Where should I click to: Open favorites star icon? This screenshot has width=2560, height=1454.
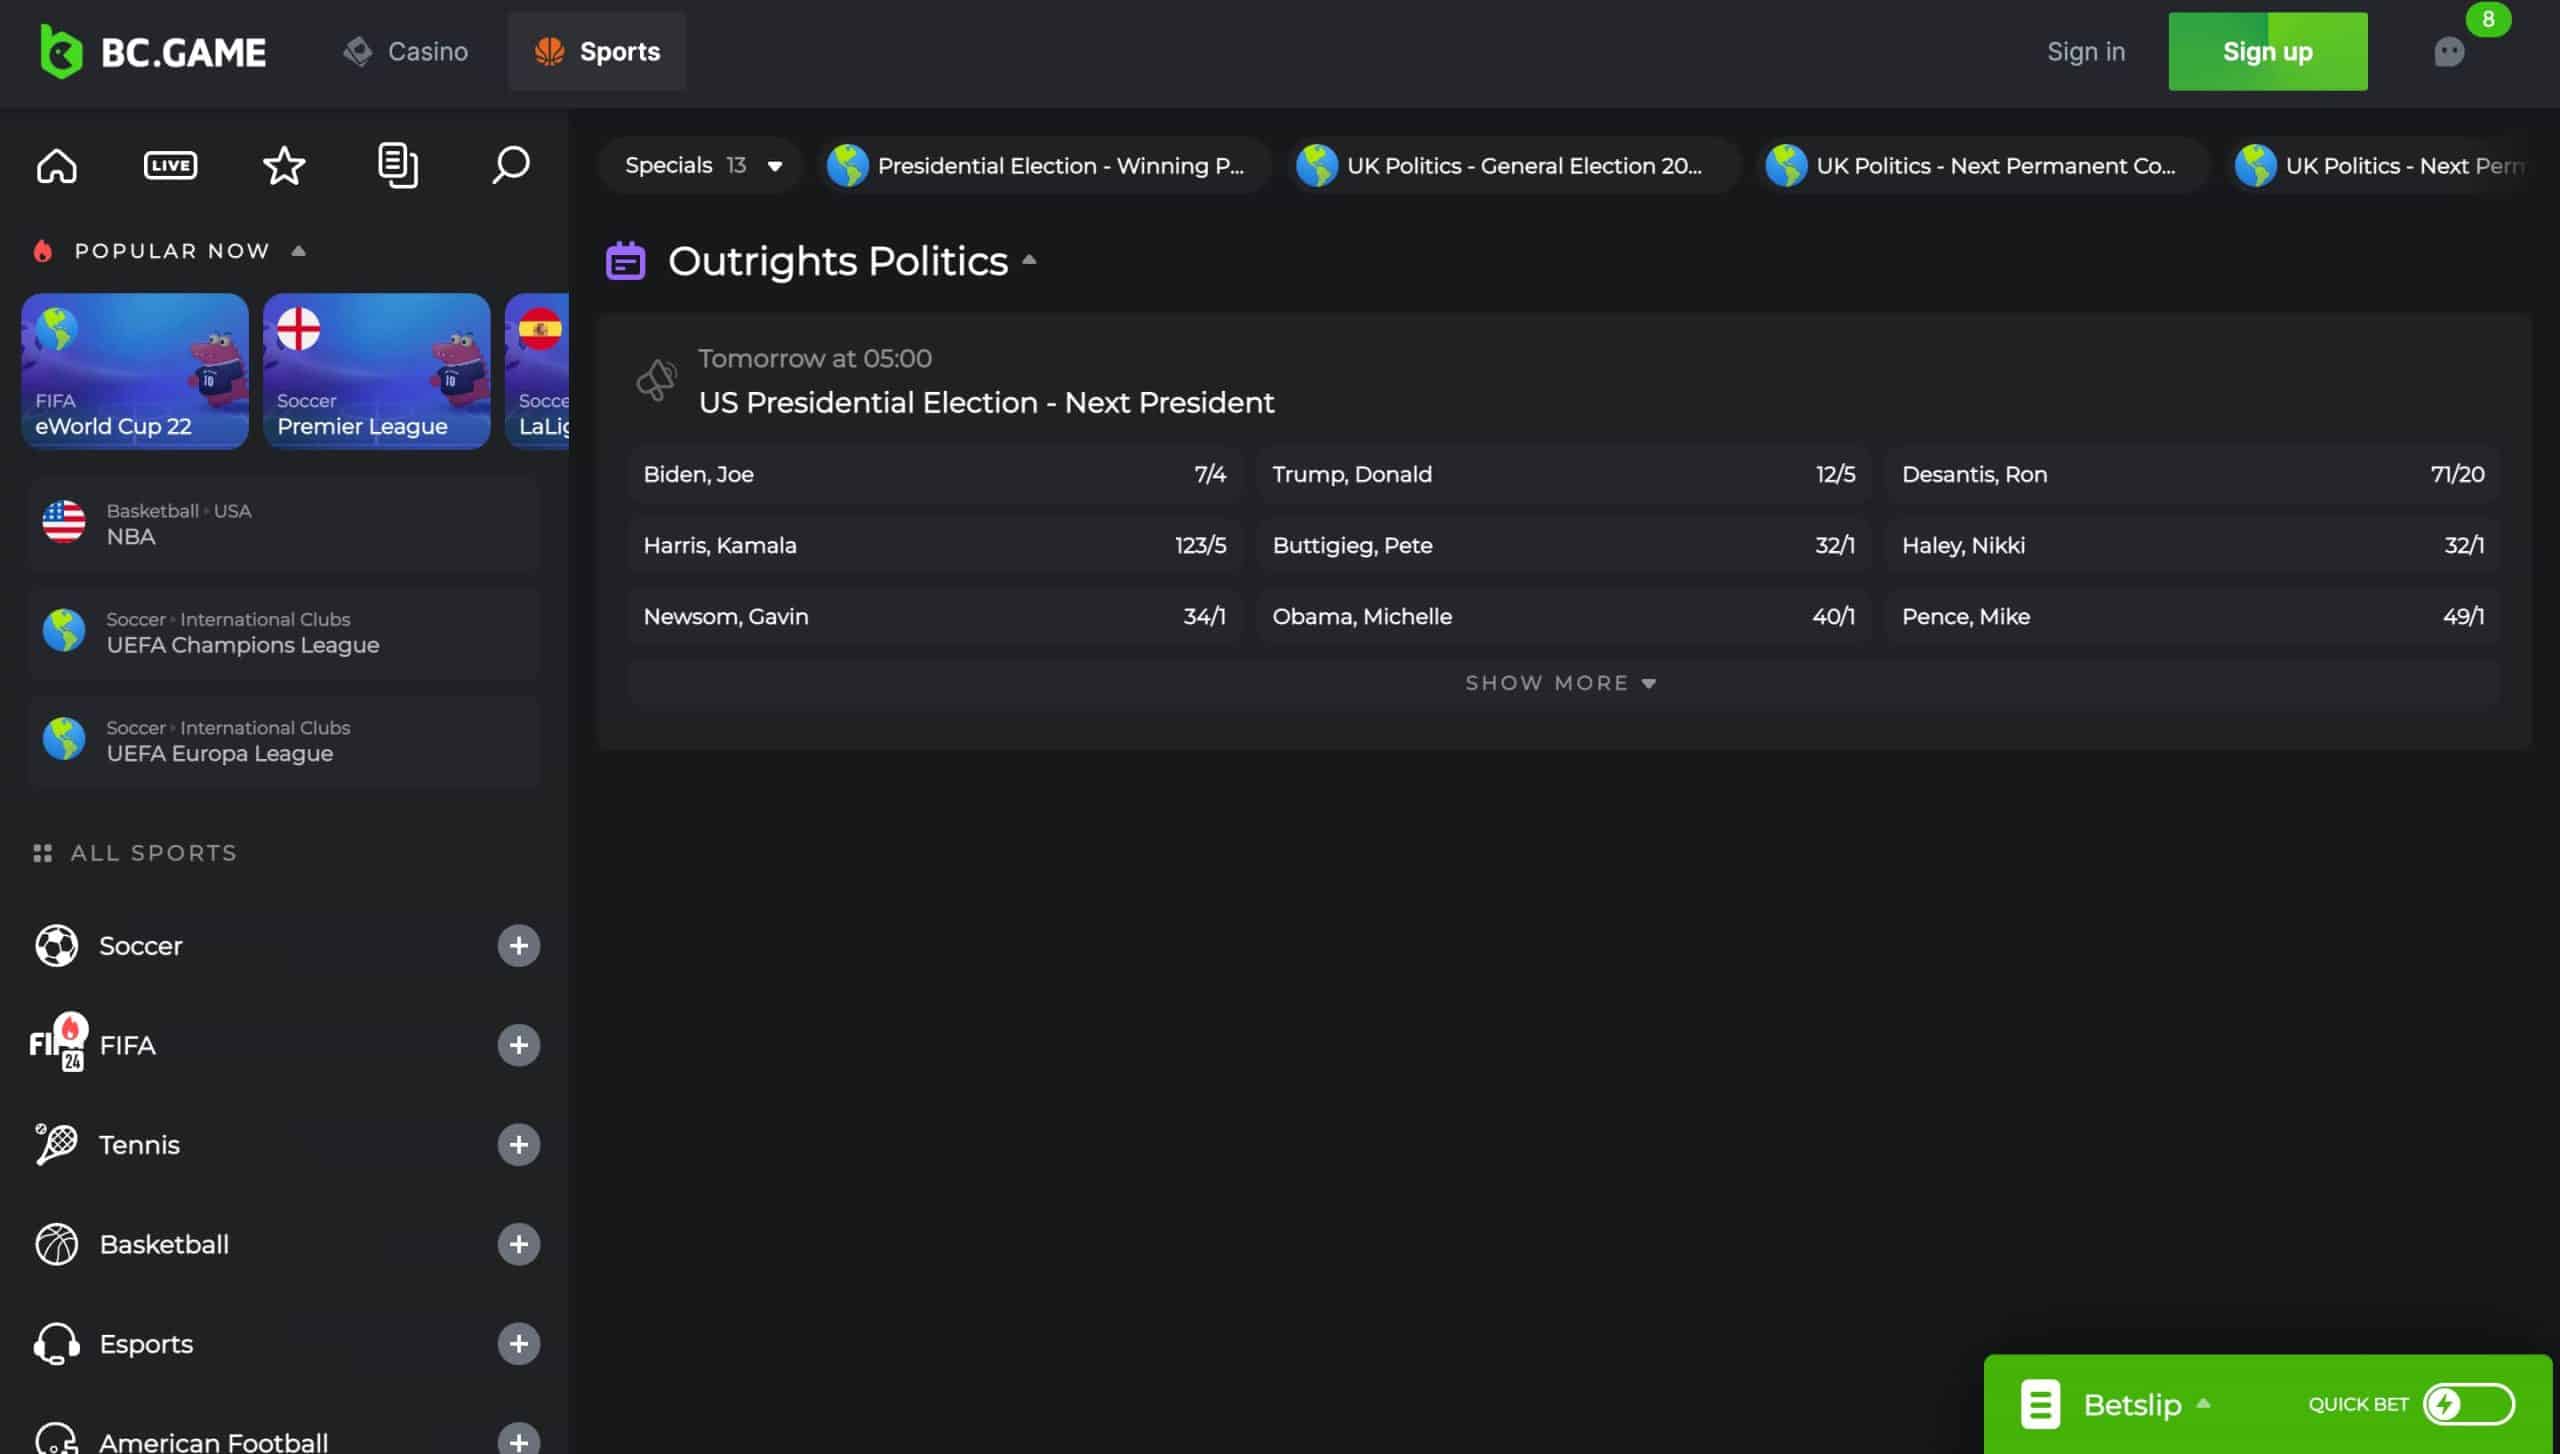(x=284, y=165)
